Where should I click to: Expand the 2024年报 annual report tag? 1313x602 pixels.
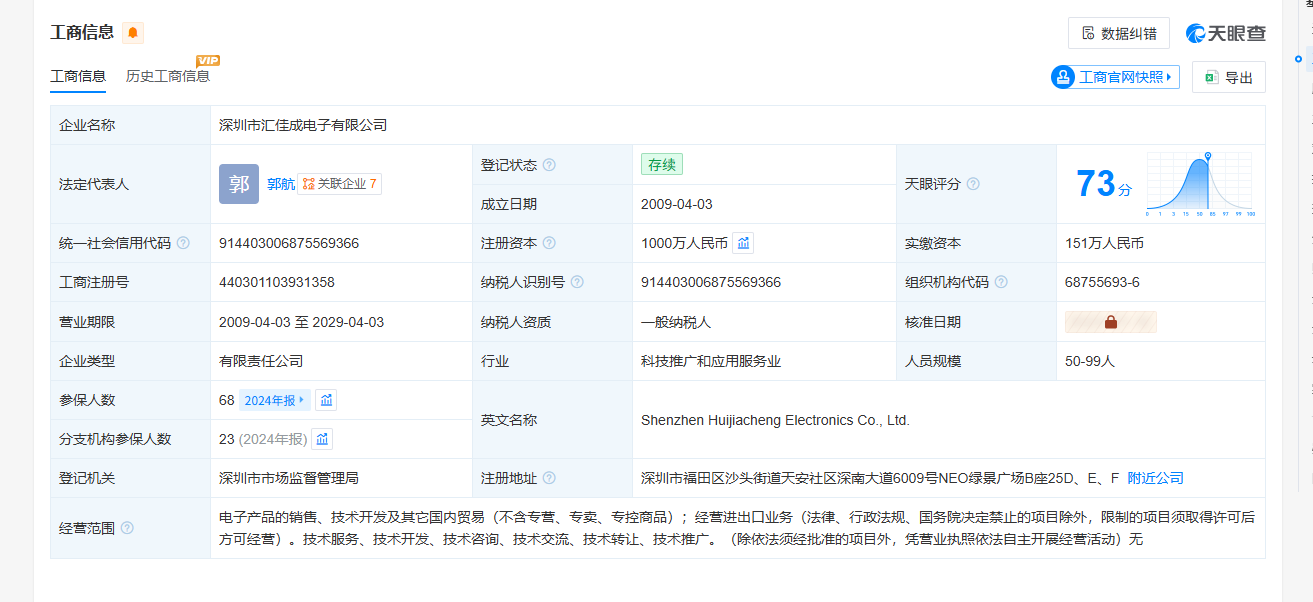coord(275,400)
